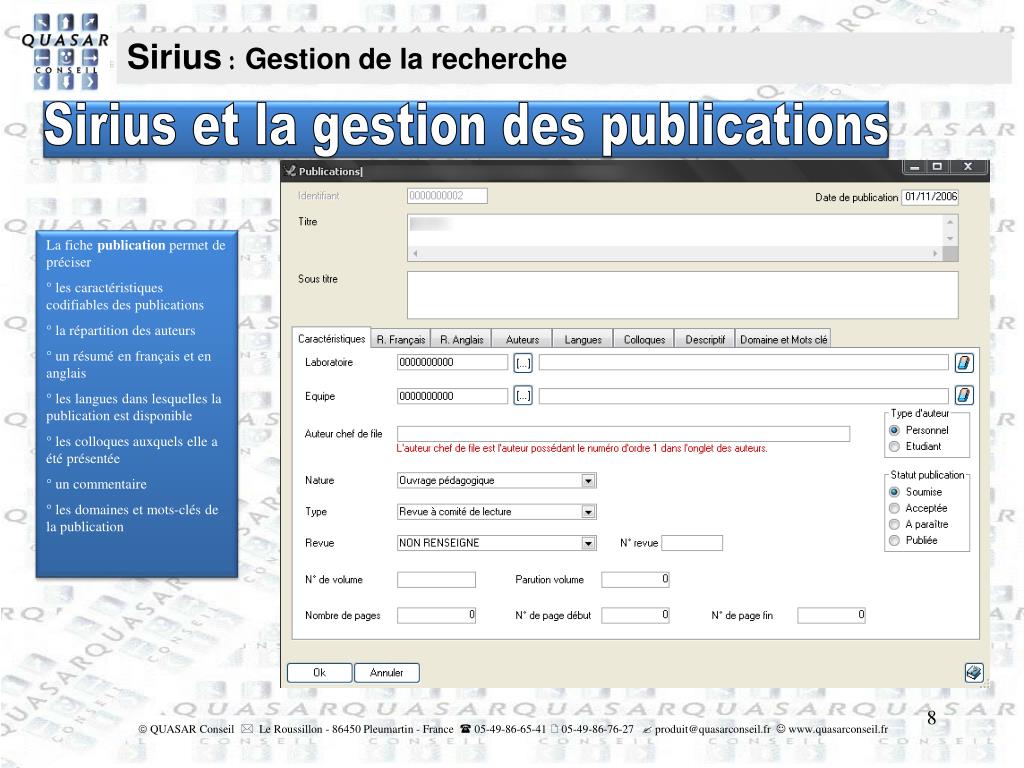Click the Quasar Conseil logo
Image resolution: width=1024 pixels, height=768 pixels.
(x=65, y=51)
